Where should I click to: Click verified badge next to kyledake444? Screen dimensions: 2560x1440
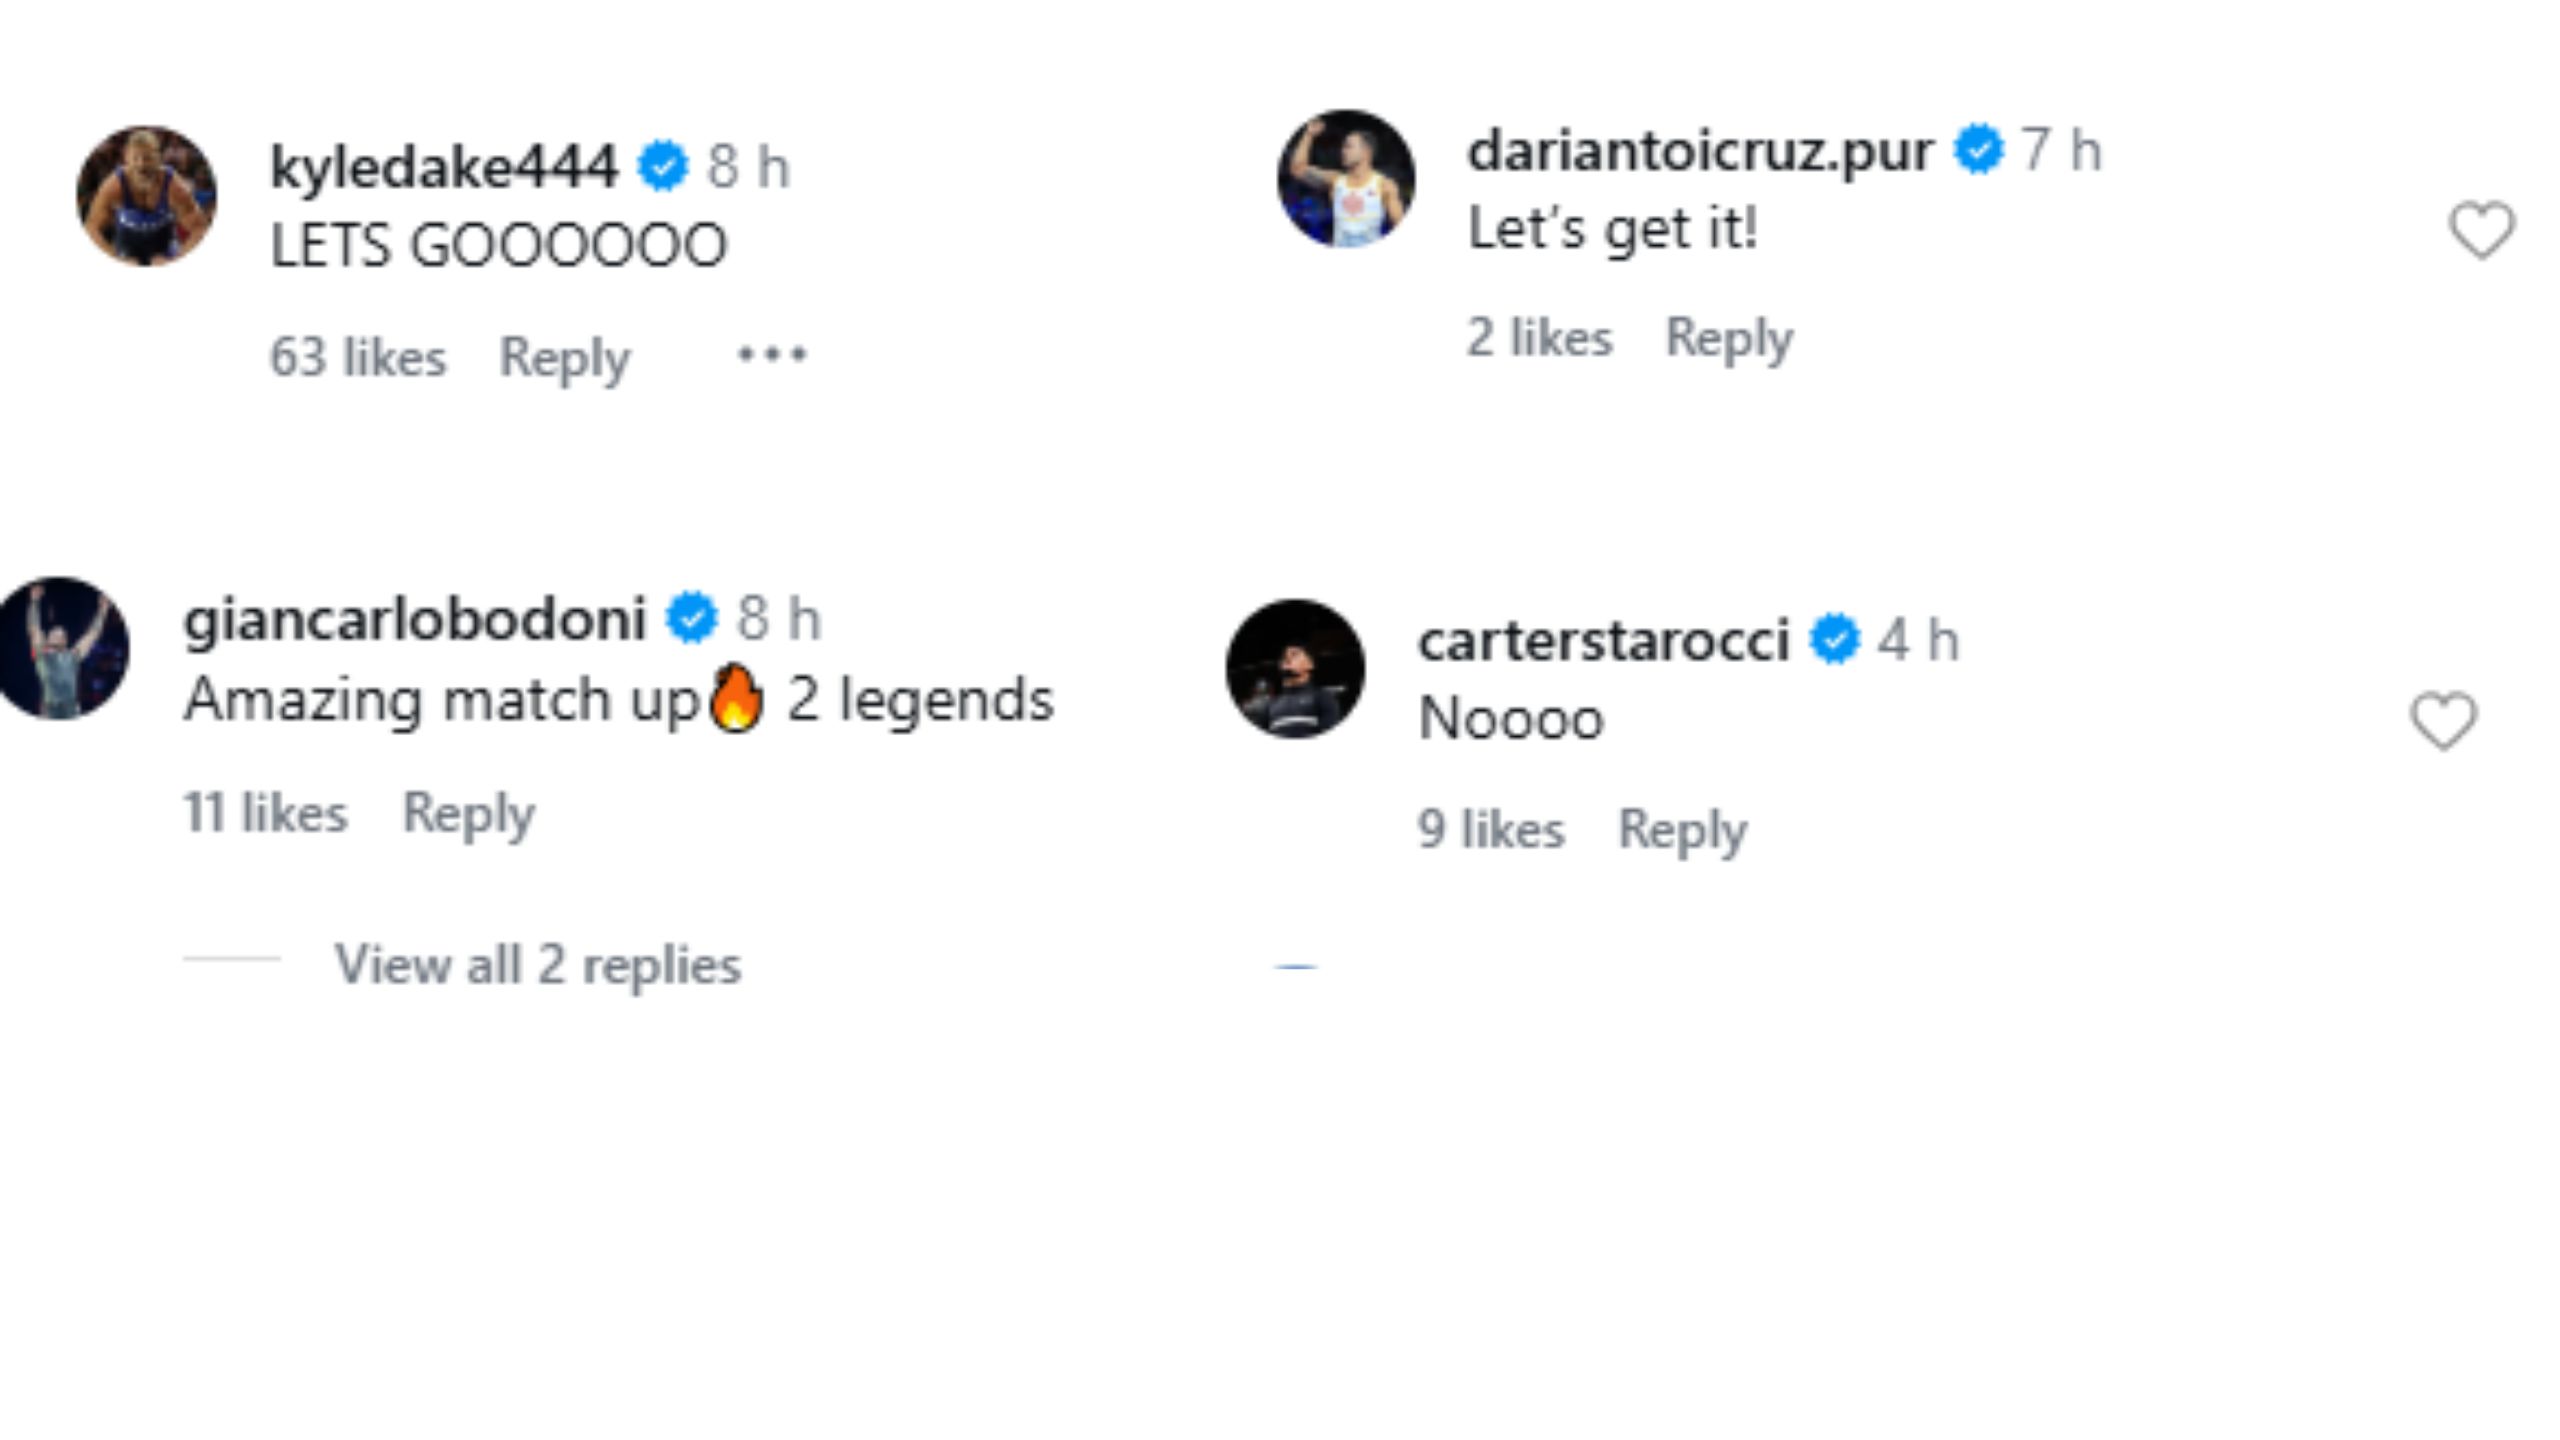pos(663,166)
